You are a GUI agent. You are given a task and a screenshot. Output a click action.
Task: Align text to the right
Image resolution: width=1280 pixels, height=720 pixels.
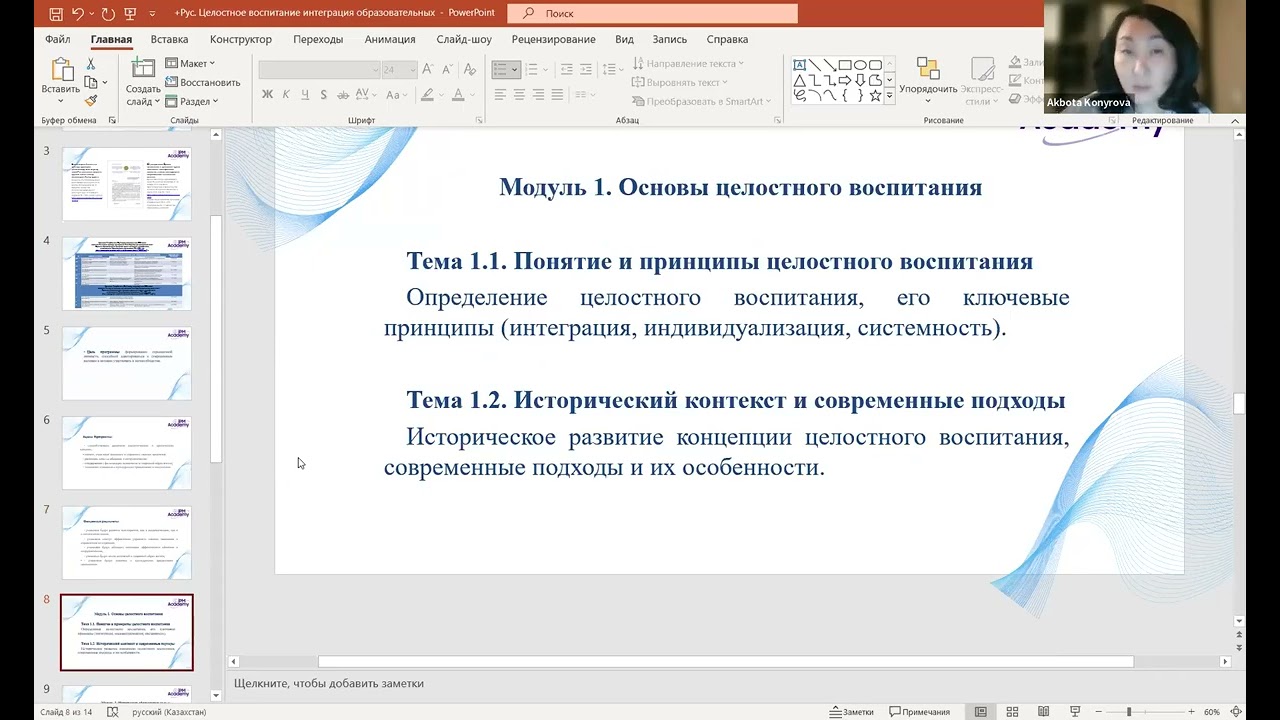(538, 95)
